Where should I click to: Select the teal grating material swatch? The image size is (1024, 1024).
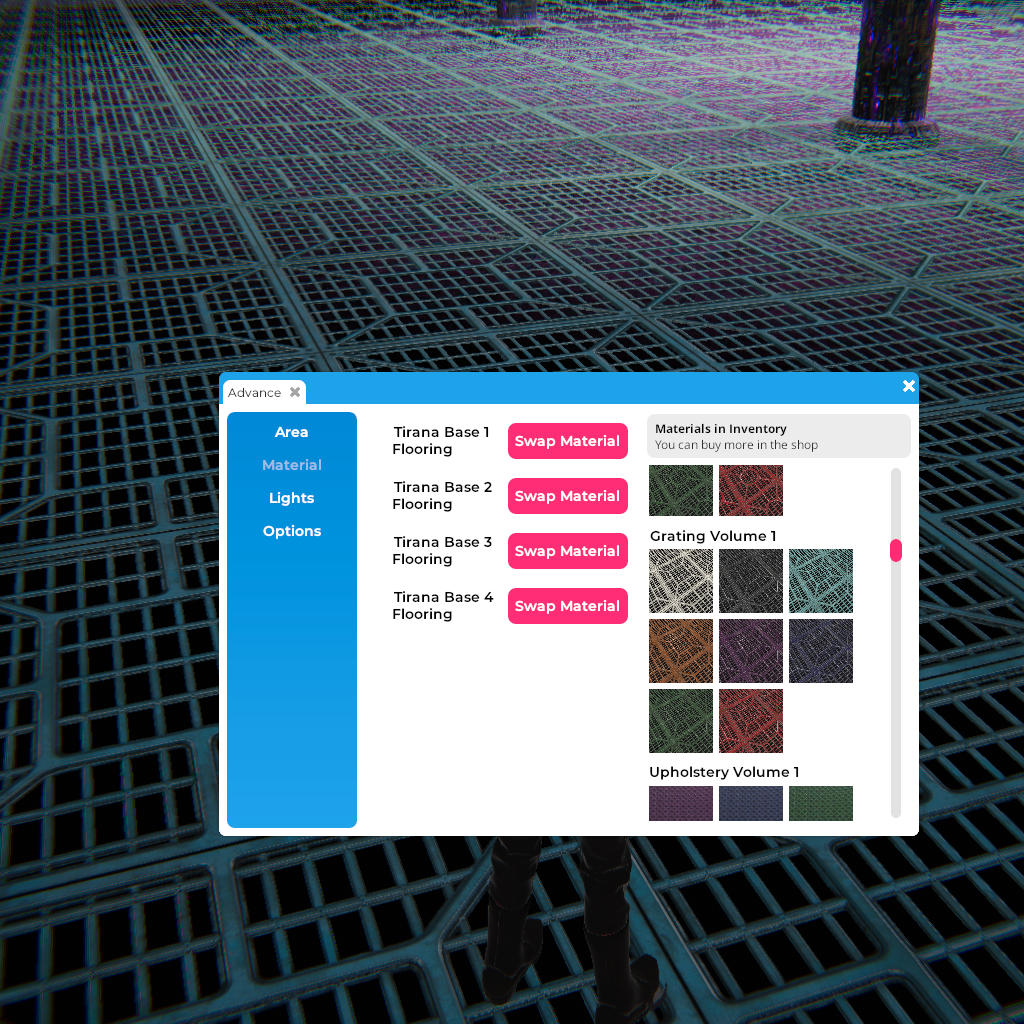[821, 581]
